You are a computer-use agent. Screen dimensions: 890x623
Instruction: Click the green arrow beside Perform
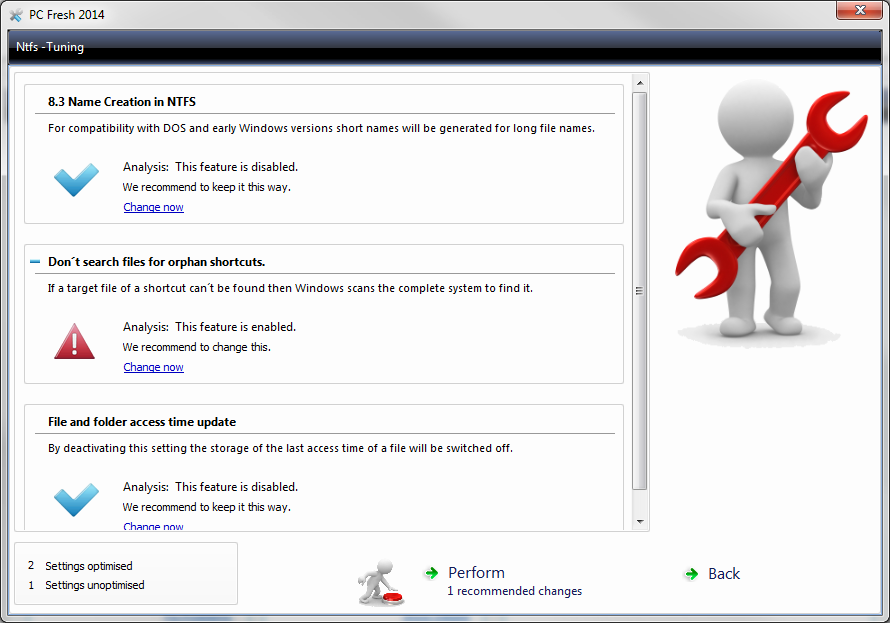click(432, 573)
